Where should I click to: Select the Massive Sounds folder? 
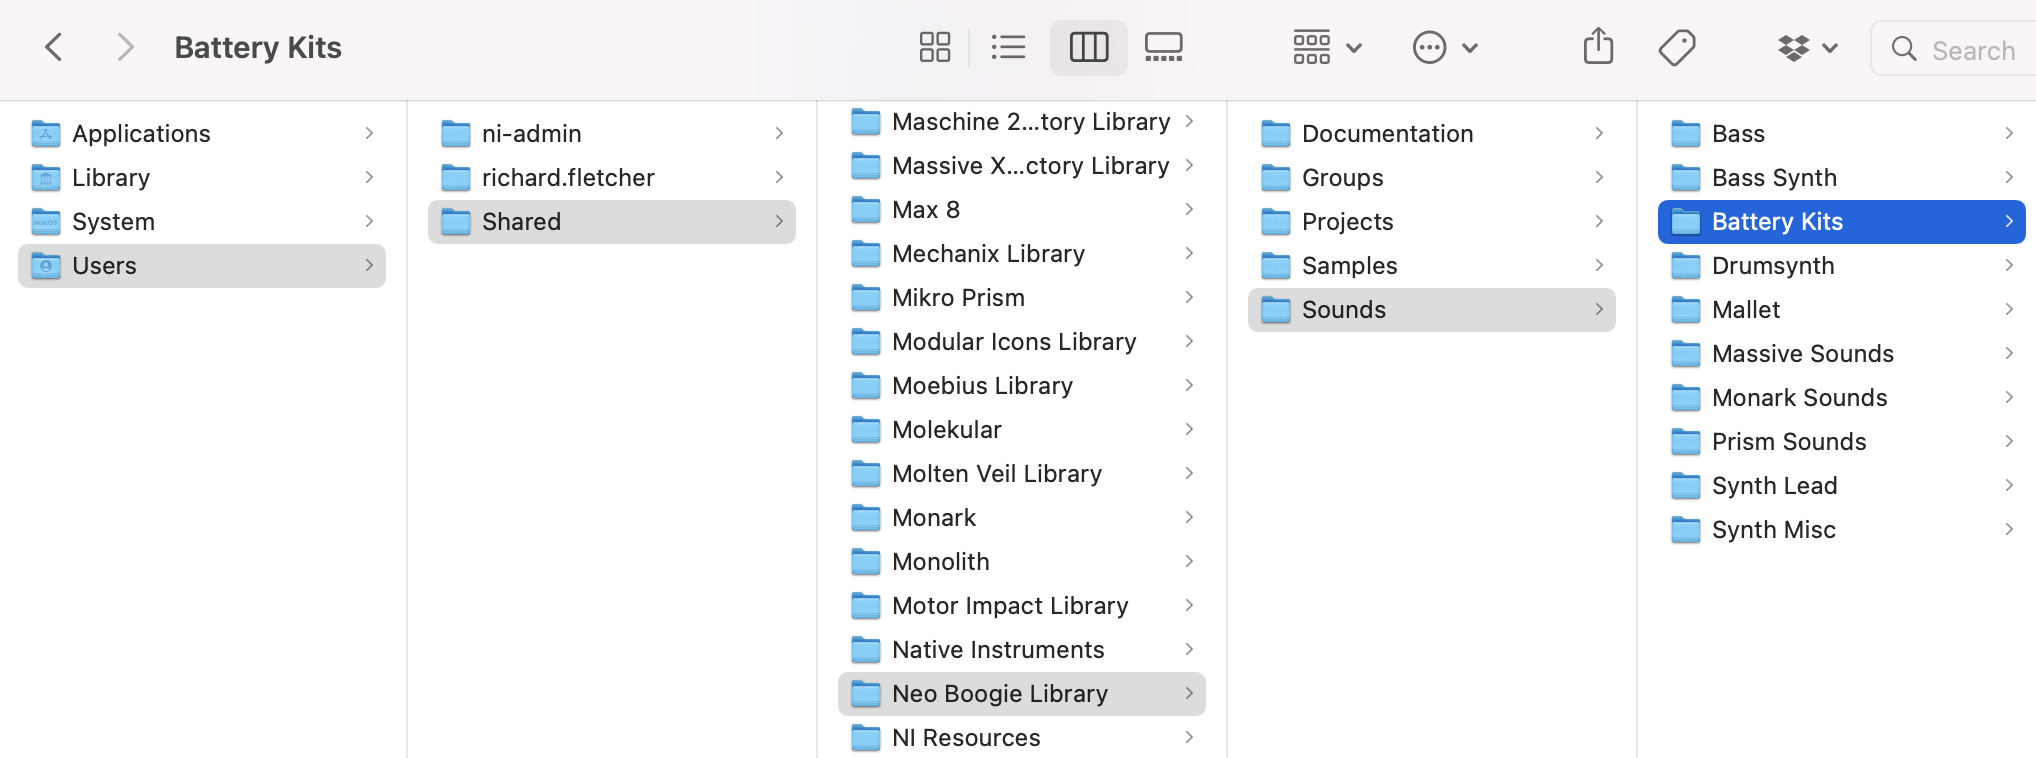1802,354
